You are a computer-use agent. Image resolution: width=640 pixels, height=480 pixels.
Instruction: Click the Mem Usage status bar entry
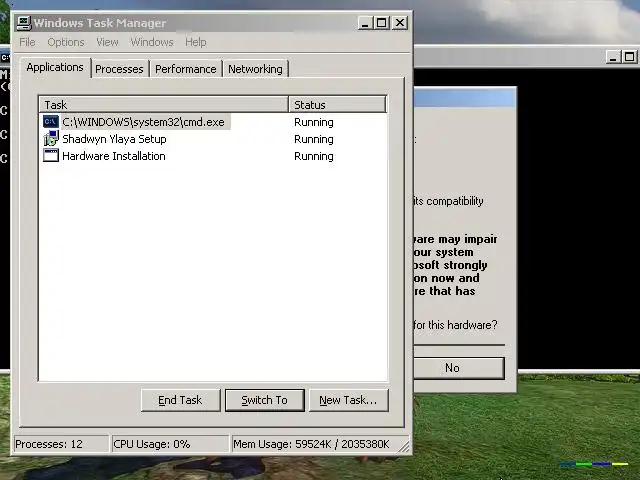pyautogui.click(x=316, y=444)
